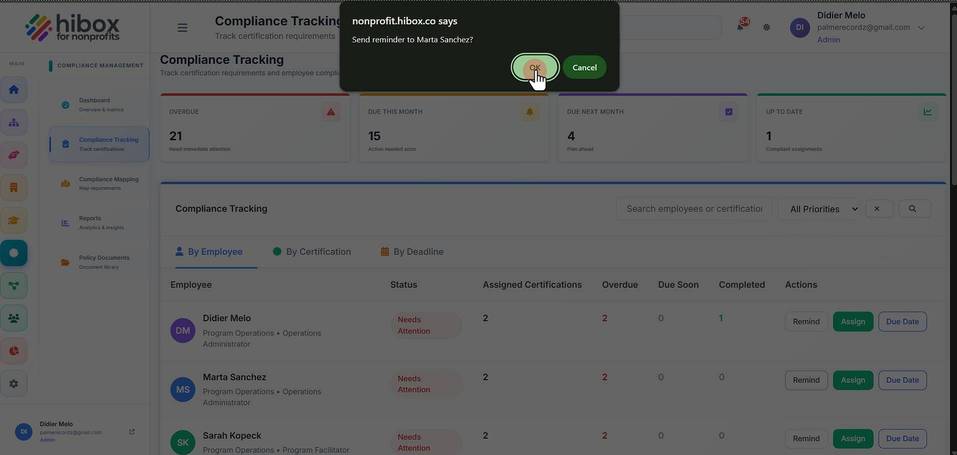Open the green workflow nodes sidebar icon

(13, 285)
